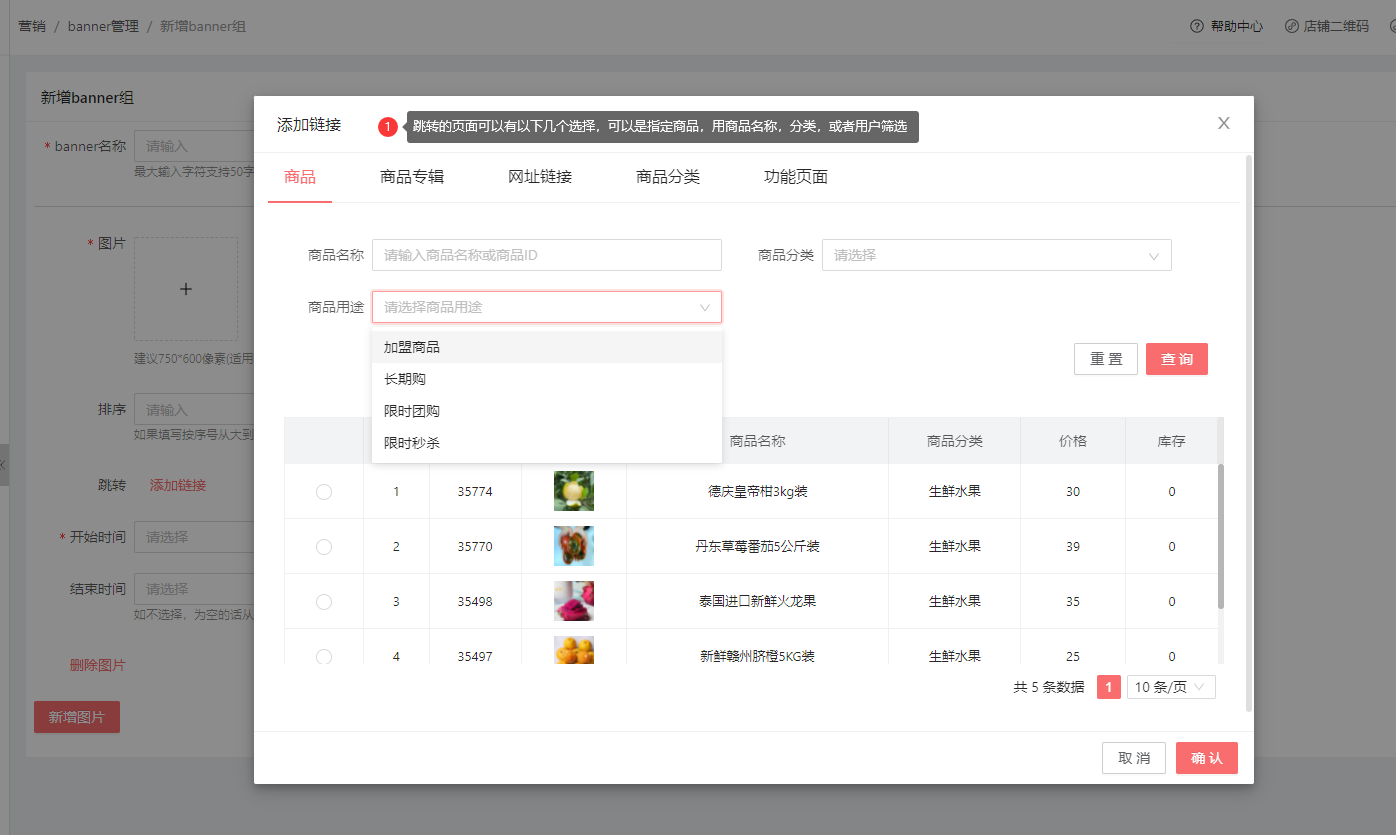
Task: Open the 商品分类 dropdown selector
Action: pyautogui.click(x=996, y=255)
